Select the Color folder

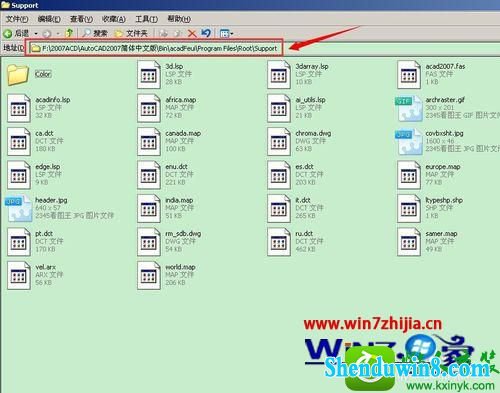tap(18, 74)
